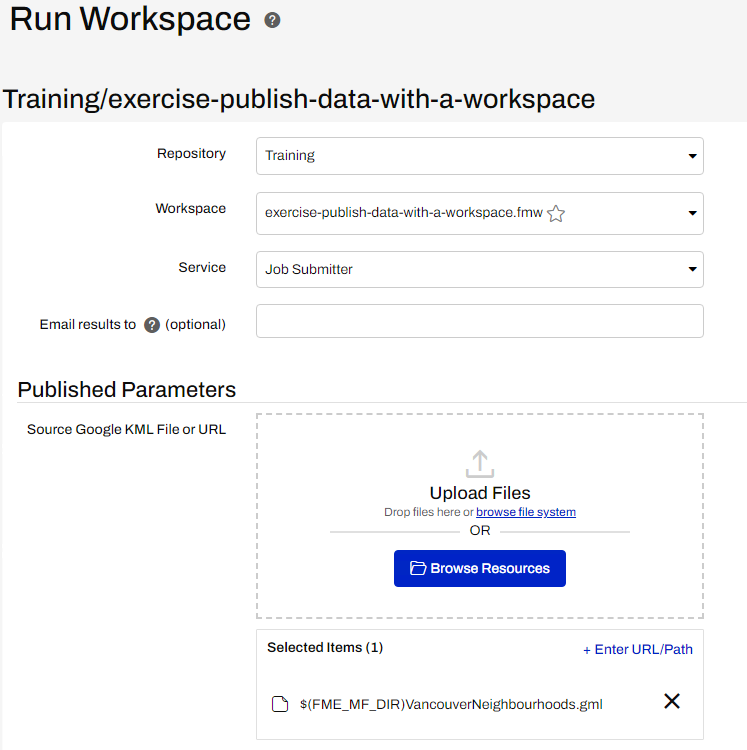The image size is (747, 750).
Task: Select $(FME_MF_DIR)VancouverNeighbourhoods.gml item text
Action: (451, 704)
